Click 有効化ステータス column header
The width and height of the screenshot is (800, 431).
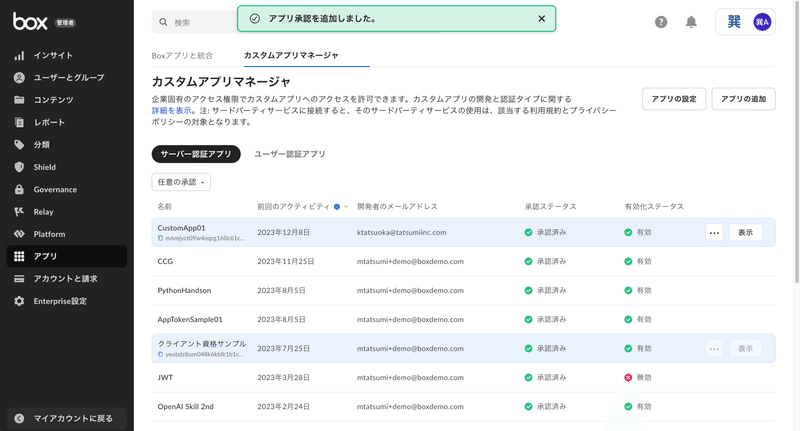point(654,207)
